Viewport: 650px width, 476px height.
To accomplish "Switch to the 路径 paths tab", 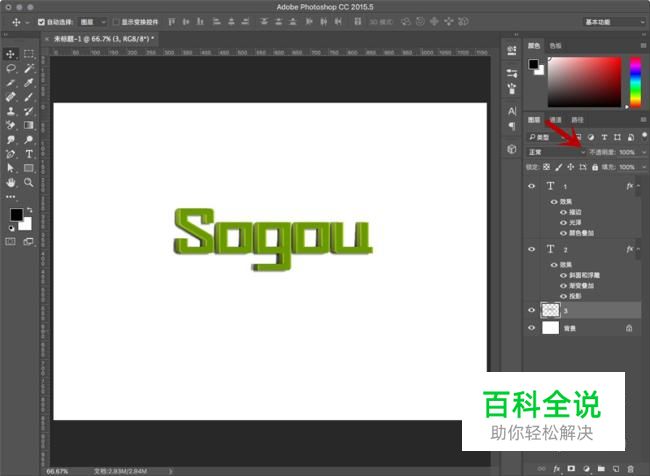I will (577, 120).
